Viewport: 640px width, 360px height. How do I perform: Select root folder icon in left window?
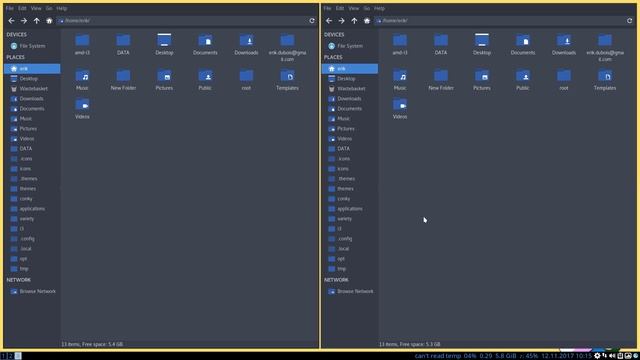[246, 76]
